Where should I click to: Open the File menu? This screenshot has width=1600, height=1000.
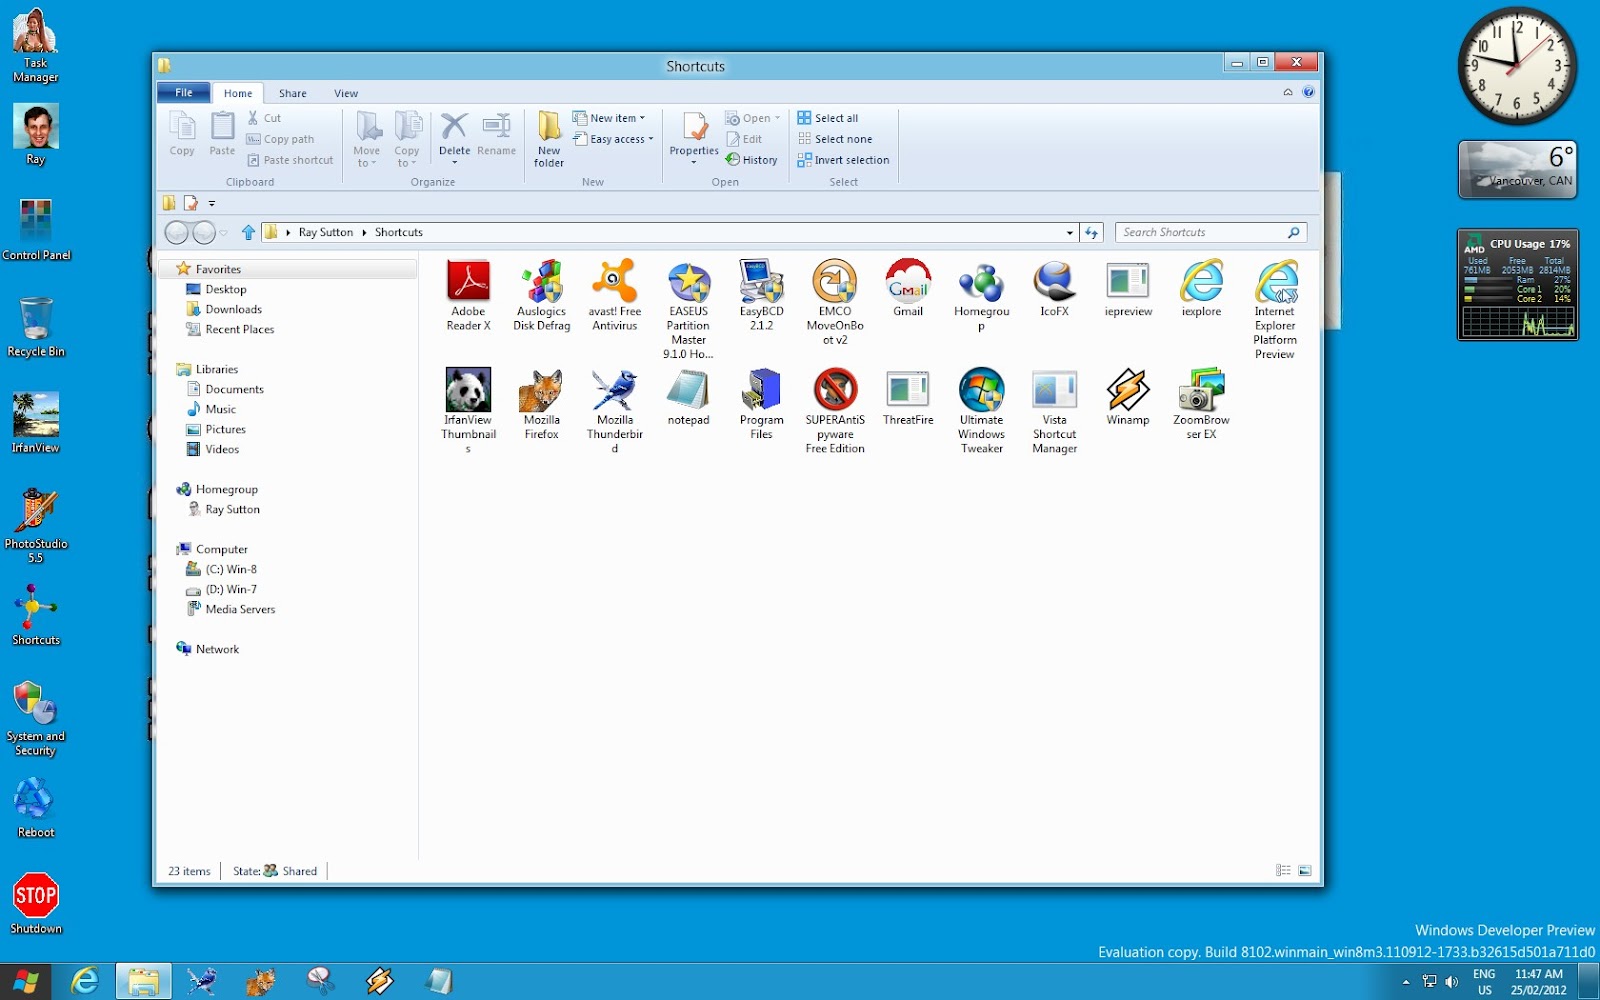tap(182, 92)
